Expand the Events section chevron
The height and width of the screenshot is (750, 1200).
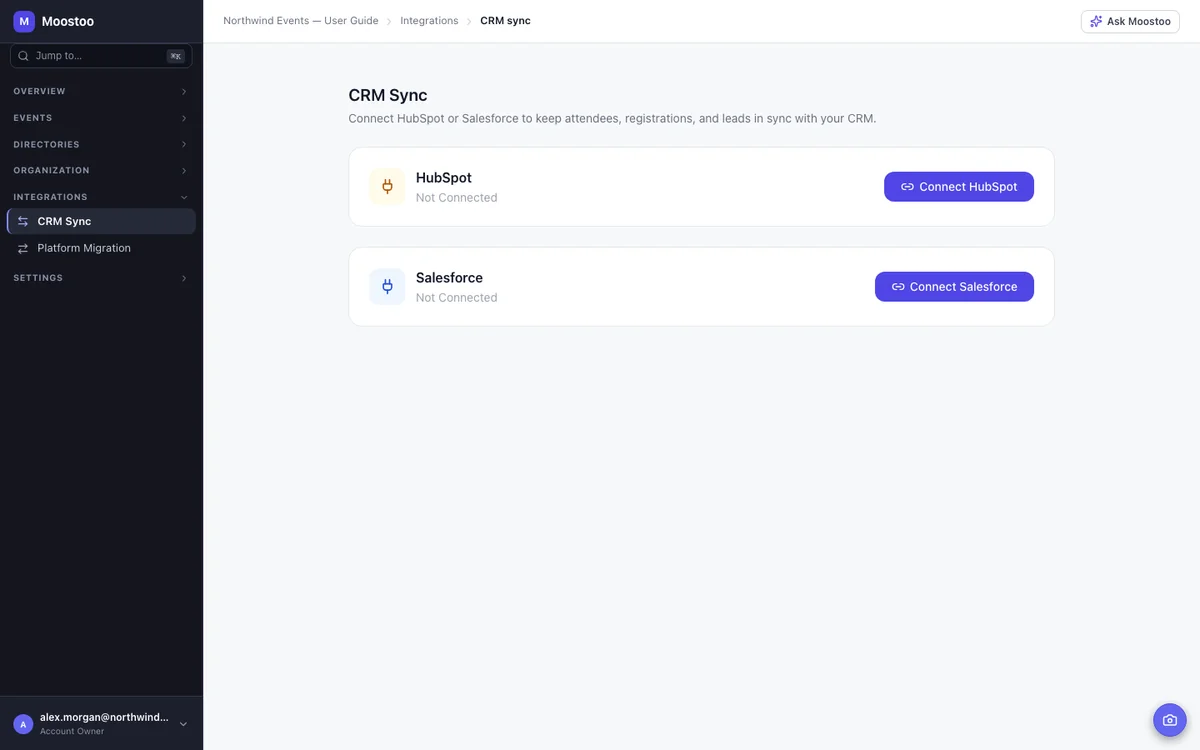coord(184,118)
